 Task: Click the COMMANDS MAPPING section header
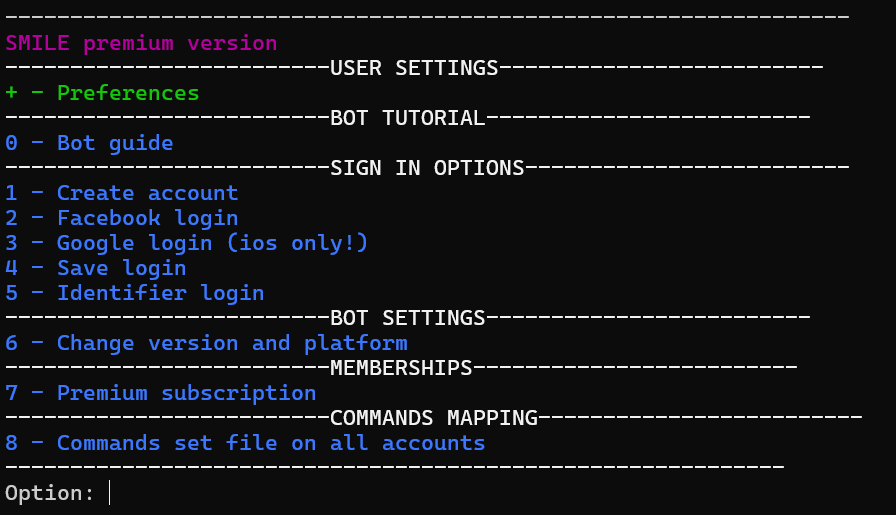coord(434,418)
